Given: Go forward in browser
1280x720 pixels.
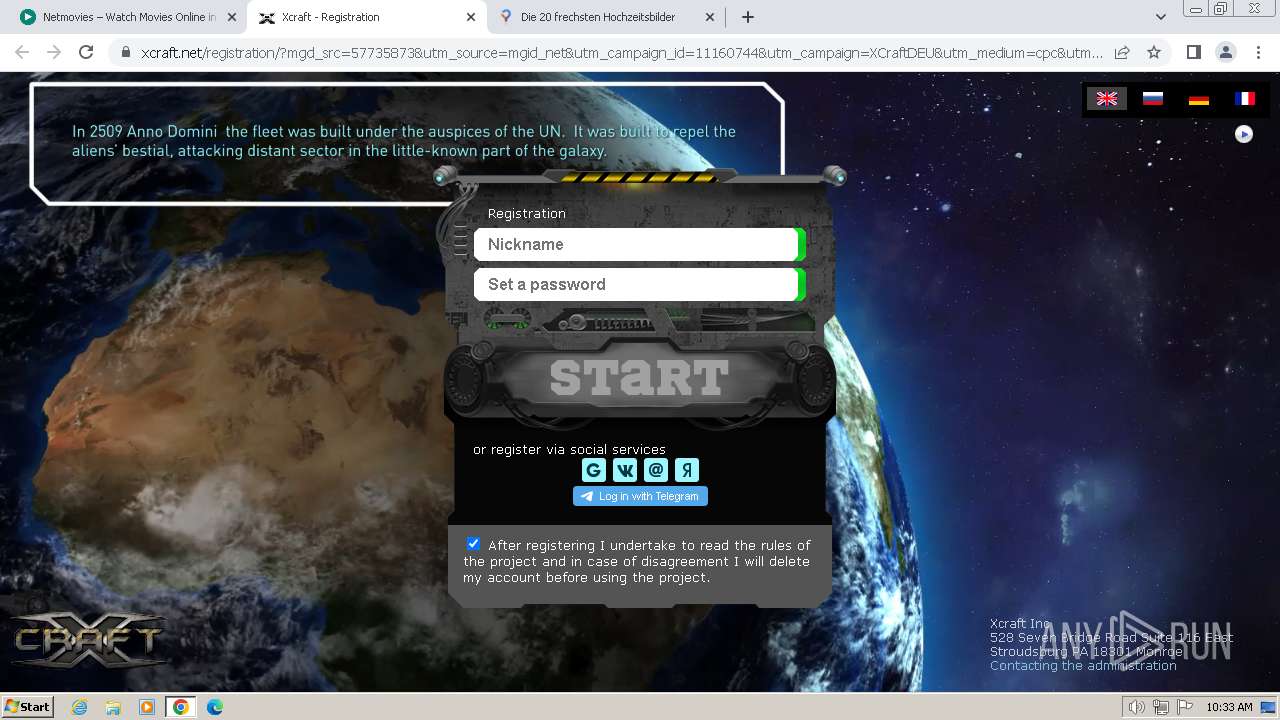Looking at the screenshot, I should pyautogui.click(x=54, y=52).
